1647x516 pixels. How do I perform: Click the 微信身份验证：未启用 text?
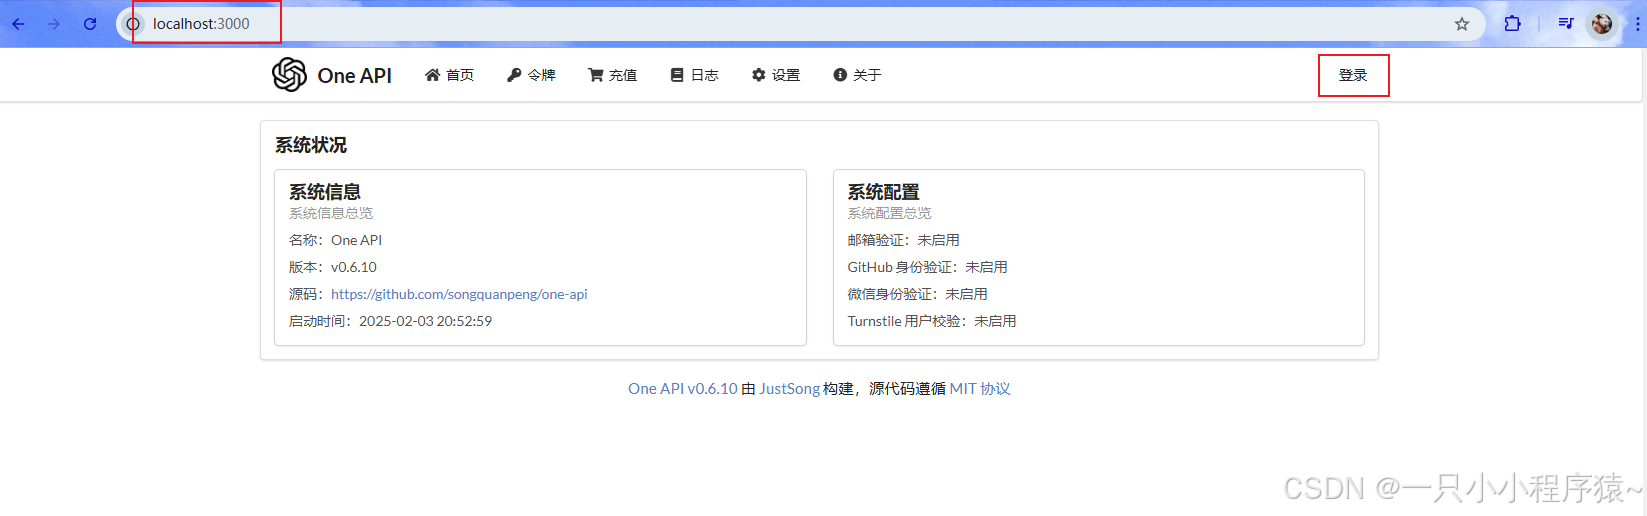point(917,294)
